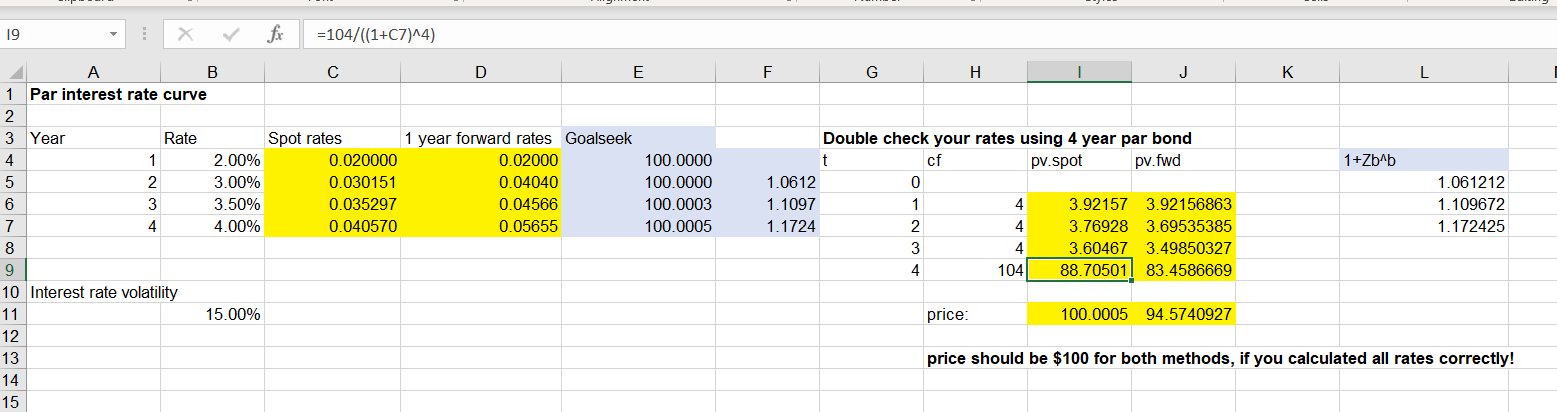Select the 'cf' header cell

click(x=975, y=160)
